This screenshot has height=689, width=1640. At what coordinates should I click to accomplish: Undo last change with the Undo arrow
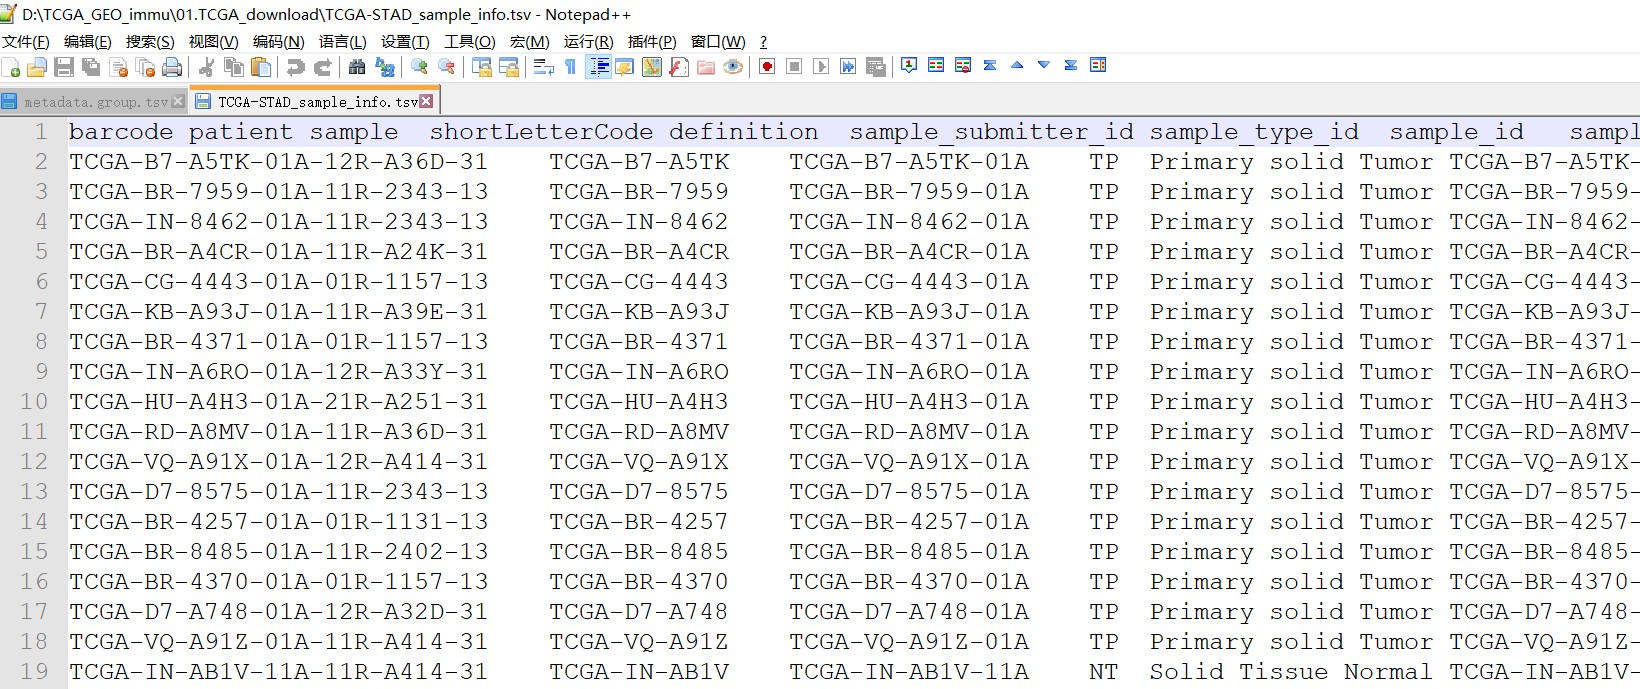pyautogui.click(x=296, y=67)
